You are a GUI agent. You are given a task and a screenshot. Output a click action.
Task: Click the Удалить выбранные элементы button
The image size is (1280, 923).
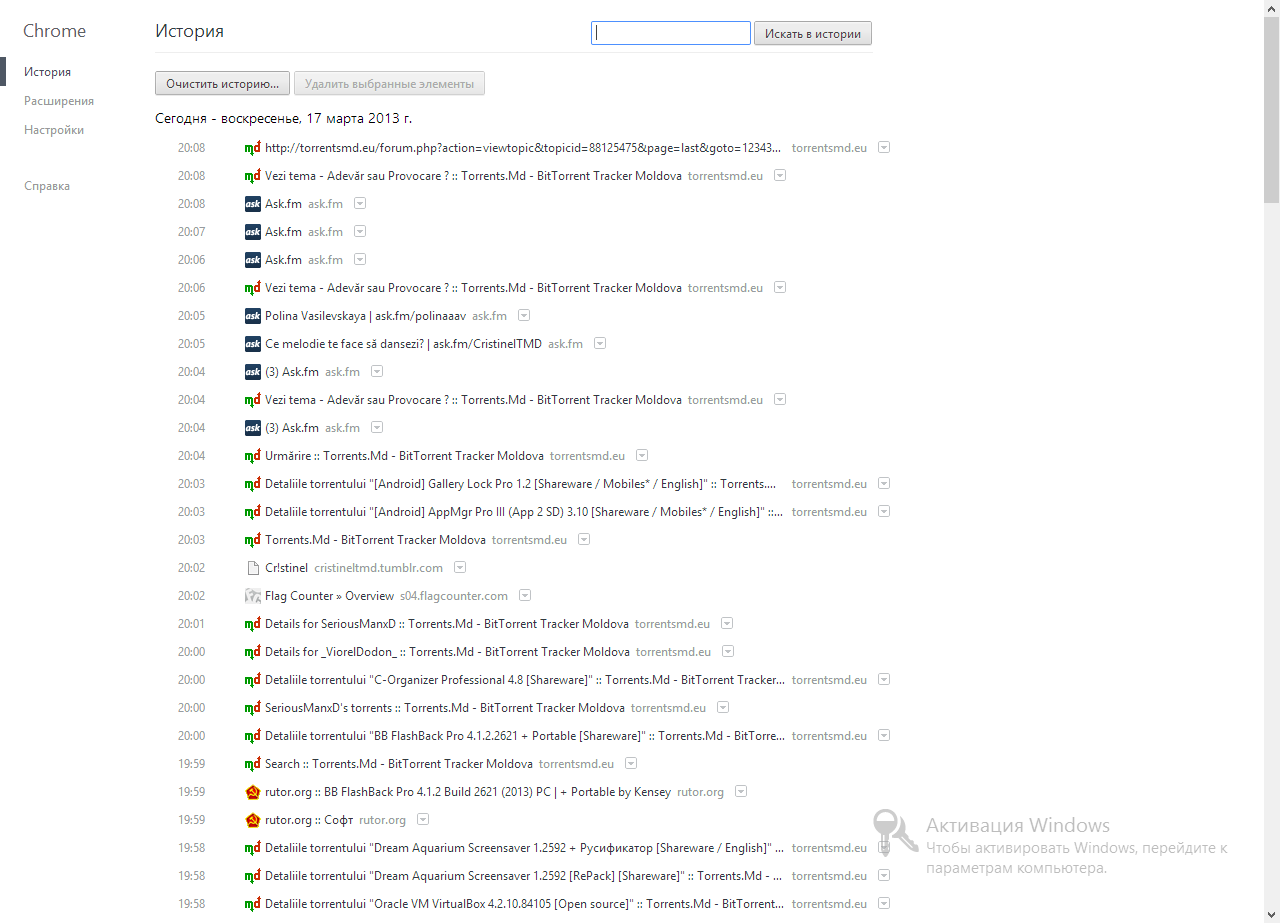389,84
